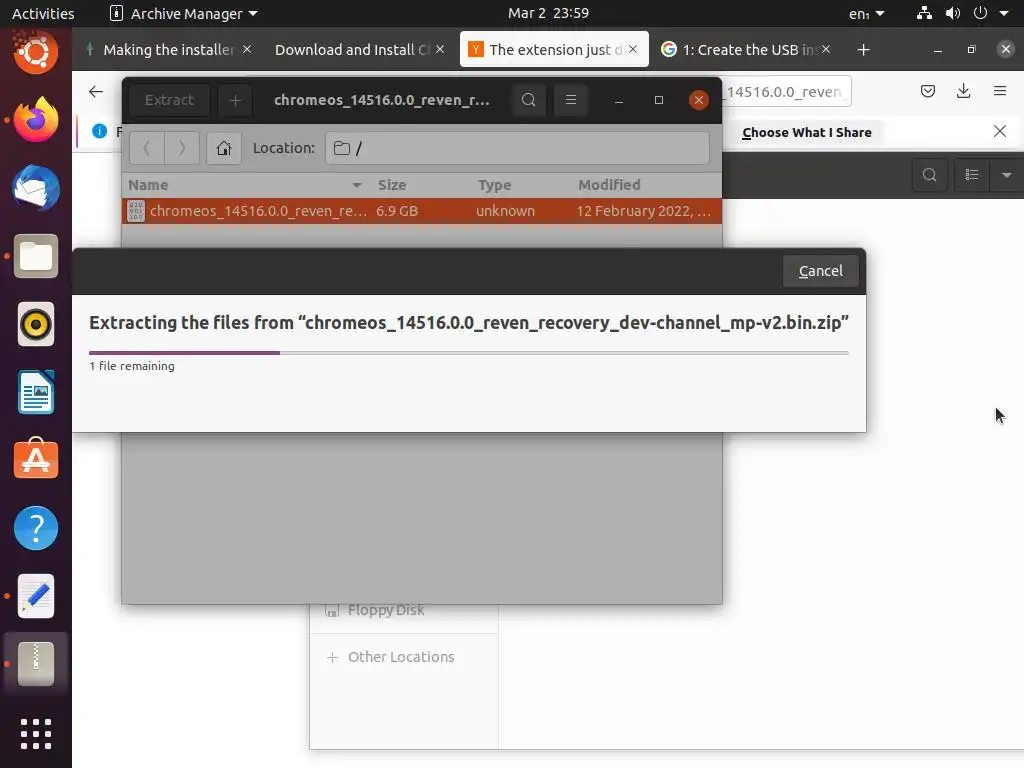
Task: Select the chromeos_14516.0.0_reven_re… file row
Action: point(422,211)
